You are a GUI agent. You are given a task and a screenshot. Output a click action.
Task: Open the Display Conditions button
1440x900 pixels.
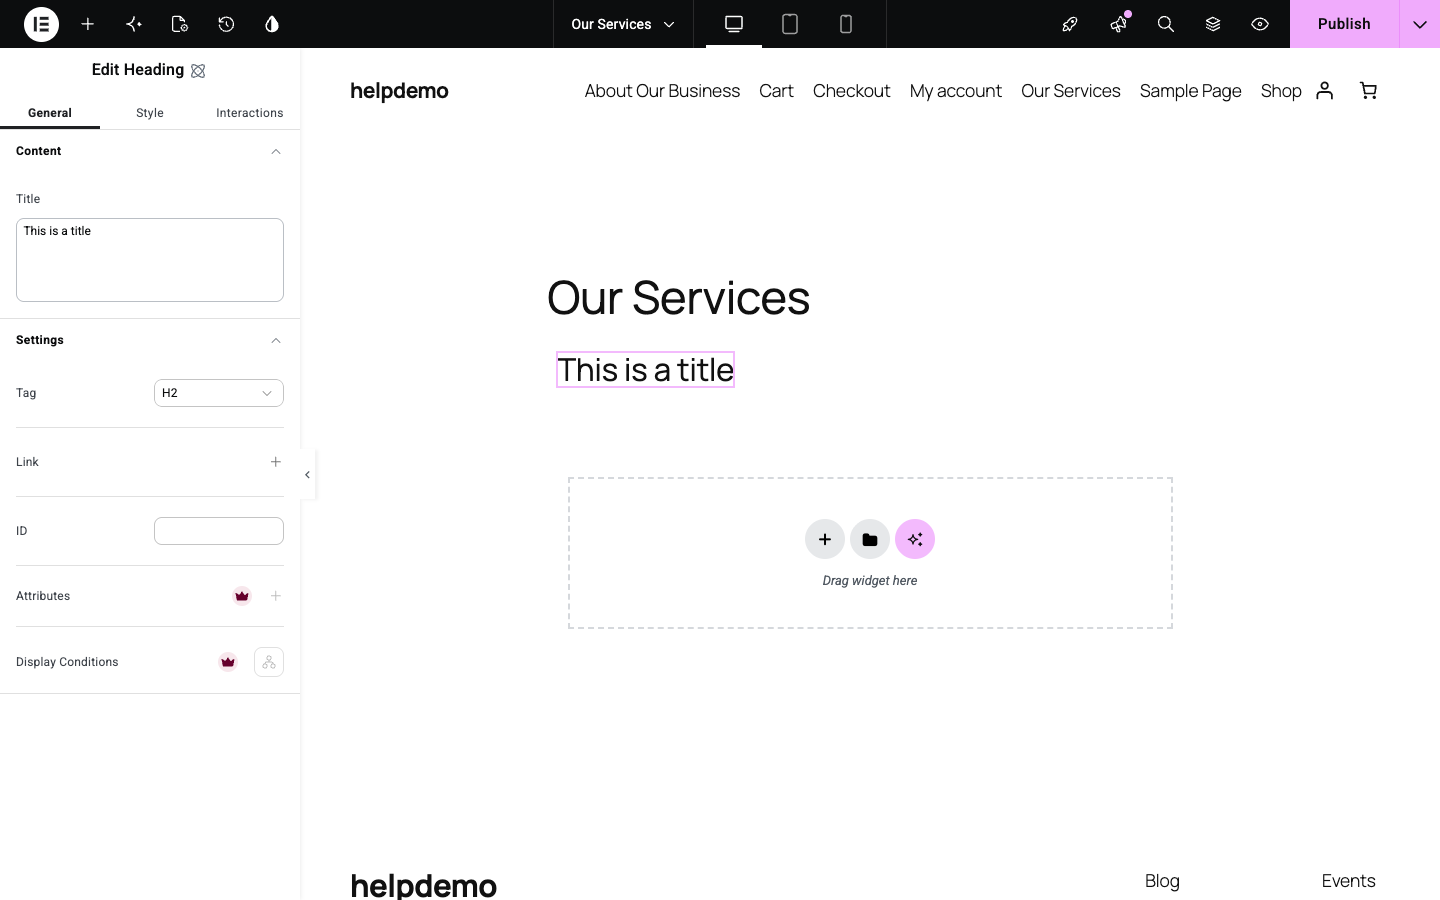pyautogui.click(x=269, y=662)
